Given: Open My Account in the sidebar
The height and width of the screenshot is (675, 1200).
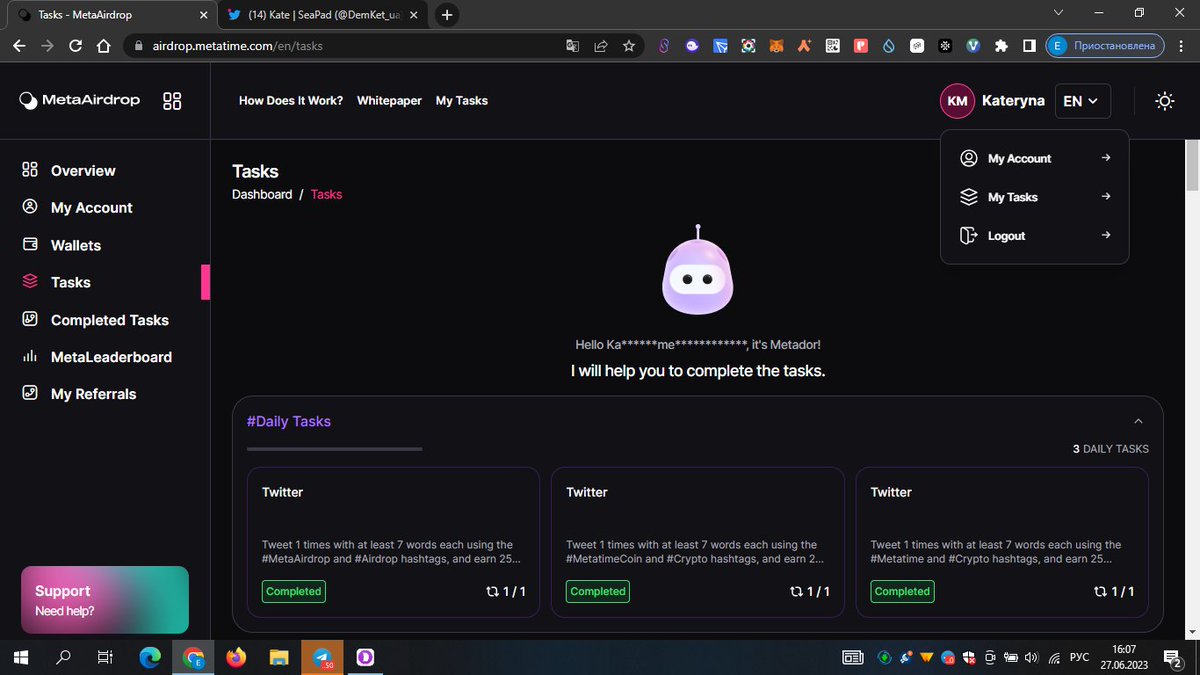Looking at the screenshot, I should tap(91, 208).
